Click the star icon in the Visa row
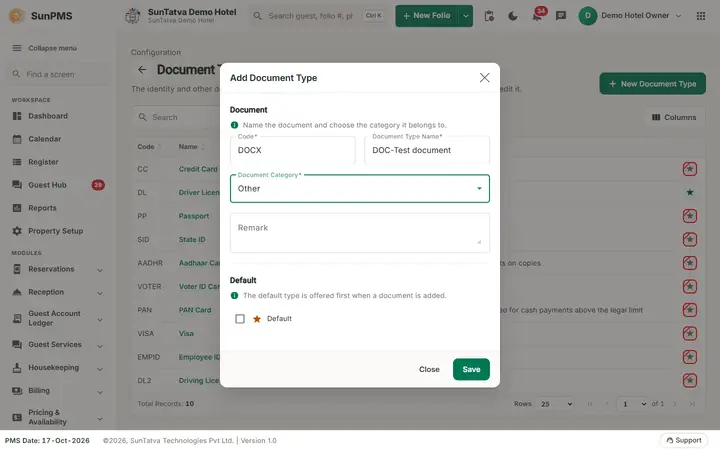This screenshot has height=450, width=720. 690,333
